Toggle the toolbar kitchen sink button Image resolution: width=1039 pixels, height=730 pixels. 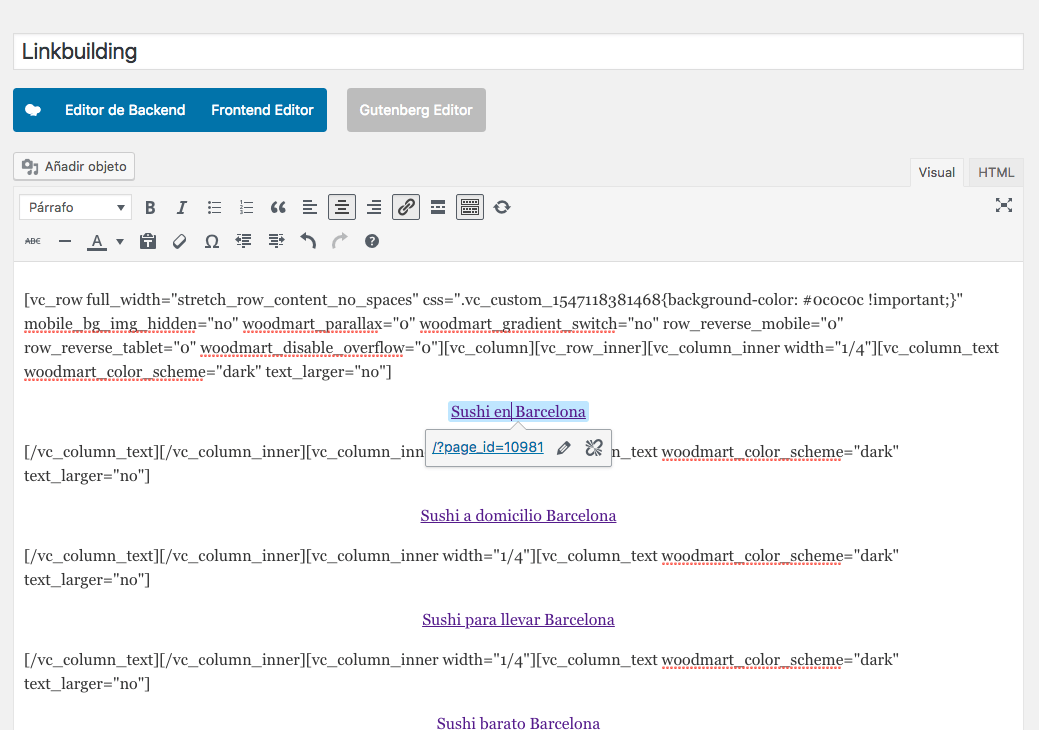pos(470,207)
